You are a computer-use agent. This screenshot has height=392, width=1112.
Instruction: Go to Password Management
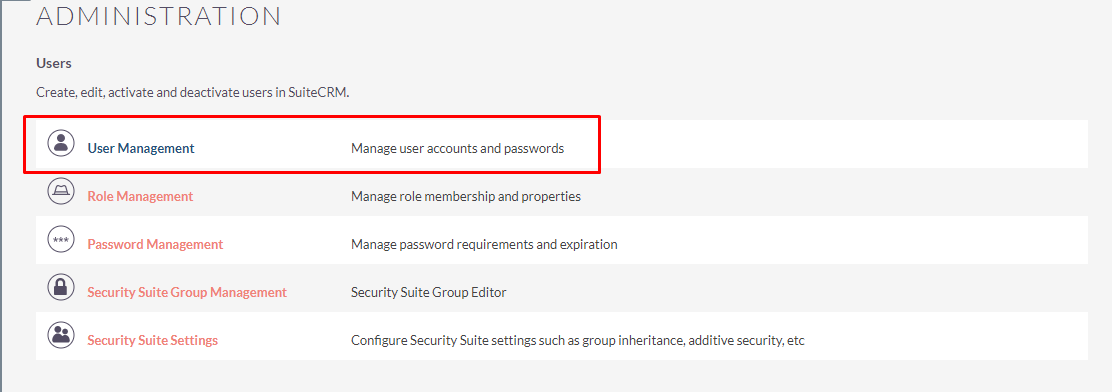[155, 245]
